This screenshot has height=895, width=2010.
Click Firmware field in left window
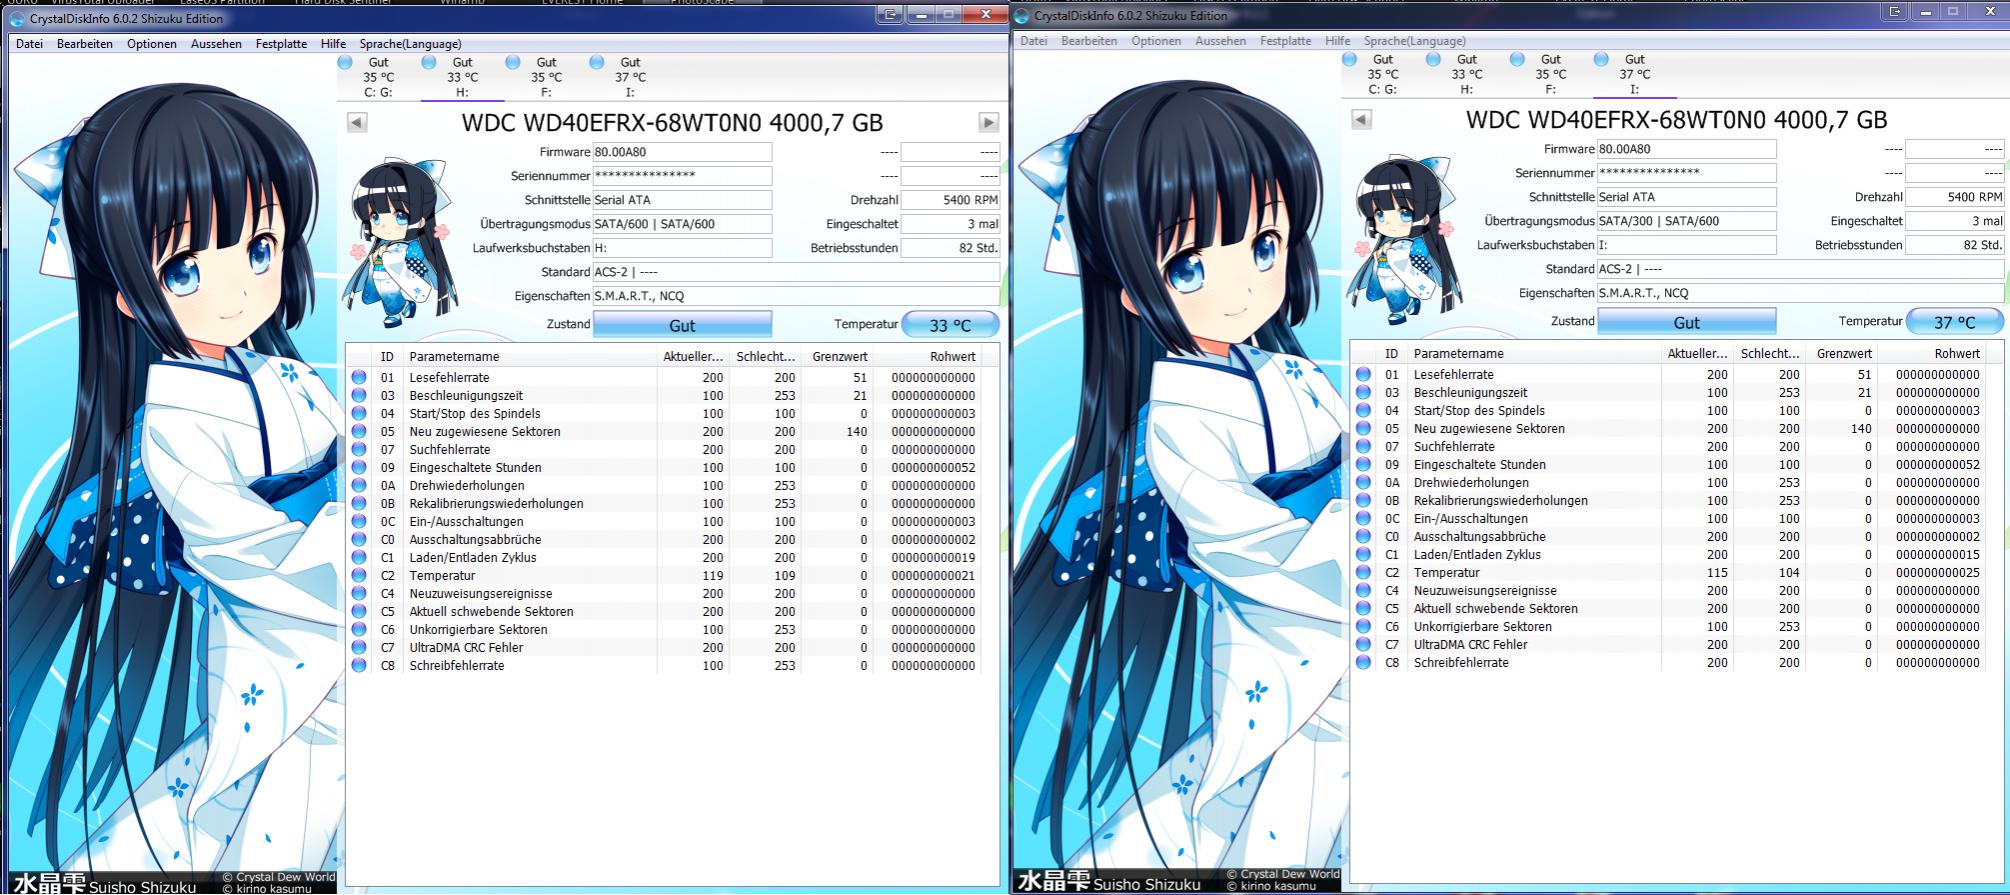[x=682, y=152]
